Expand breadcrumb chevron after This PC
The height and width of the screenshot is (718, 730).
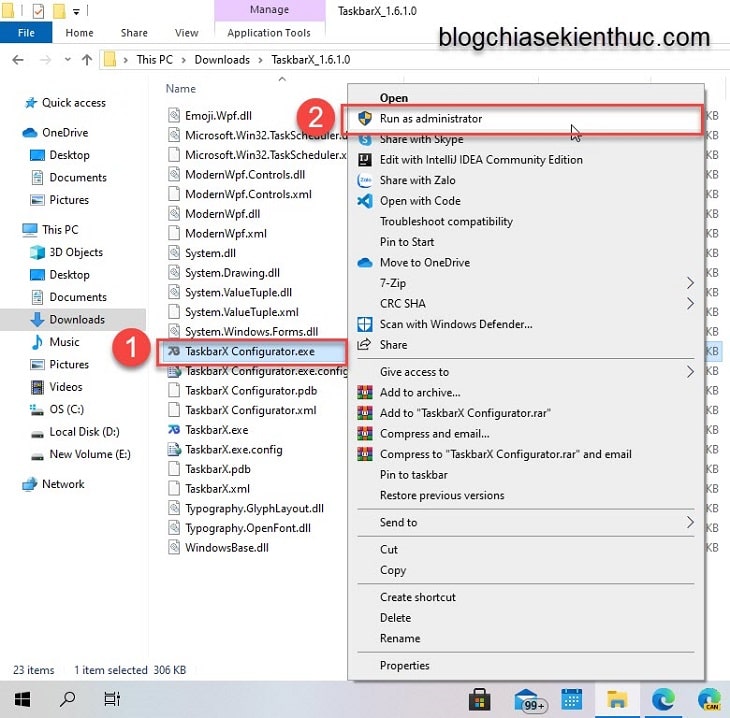coord(183,60)
